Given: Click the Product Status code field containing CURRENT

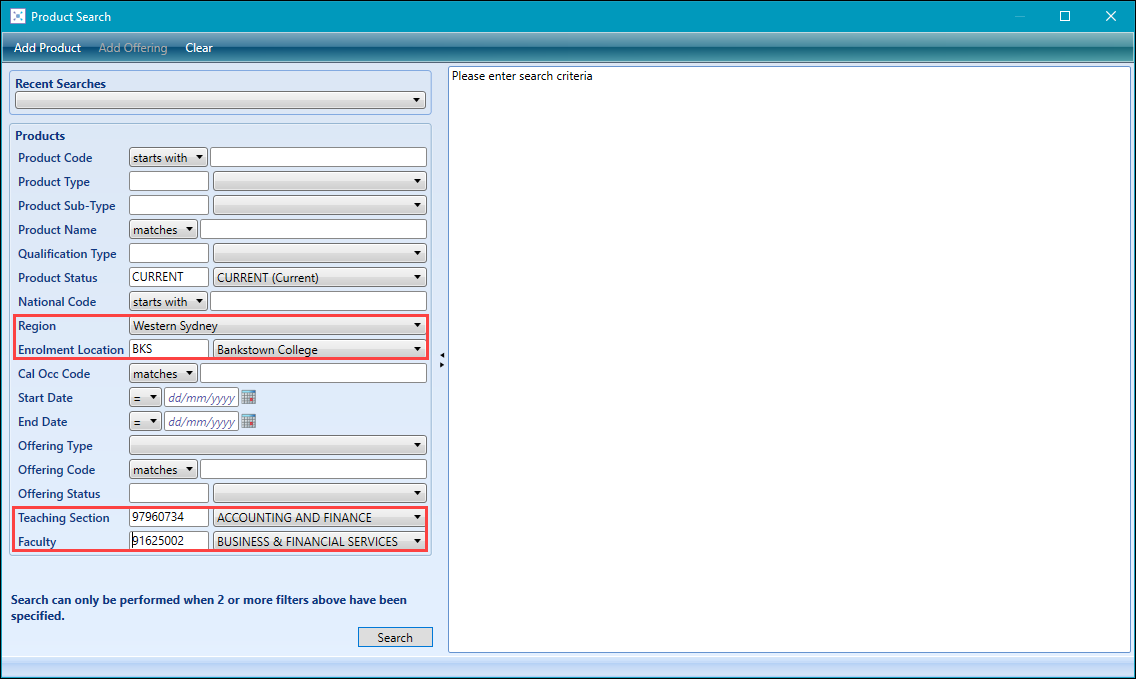Looking at the screenshot, I should [x=169, y=277].
